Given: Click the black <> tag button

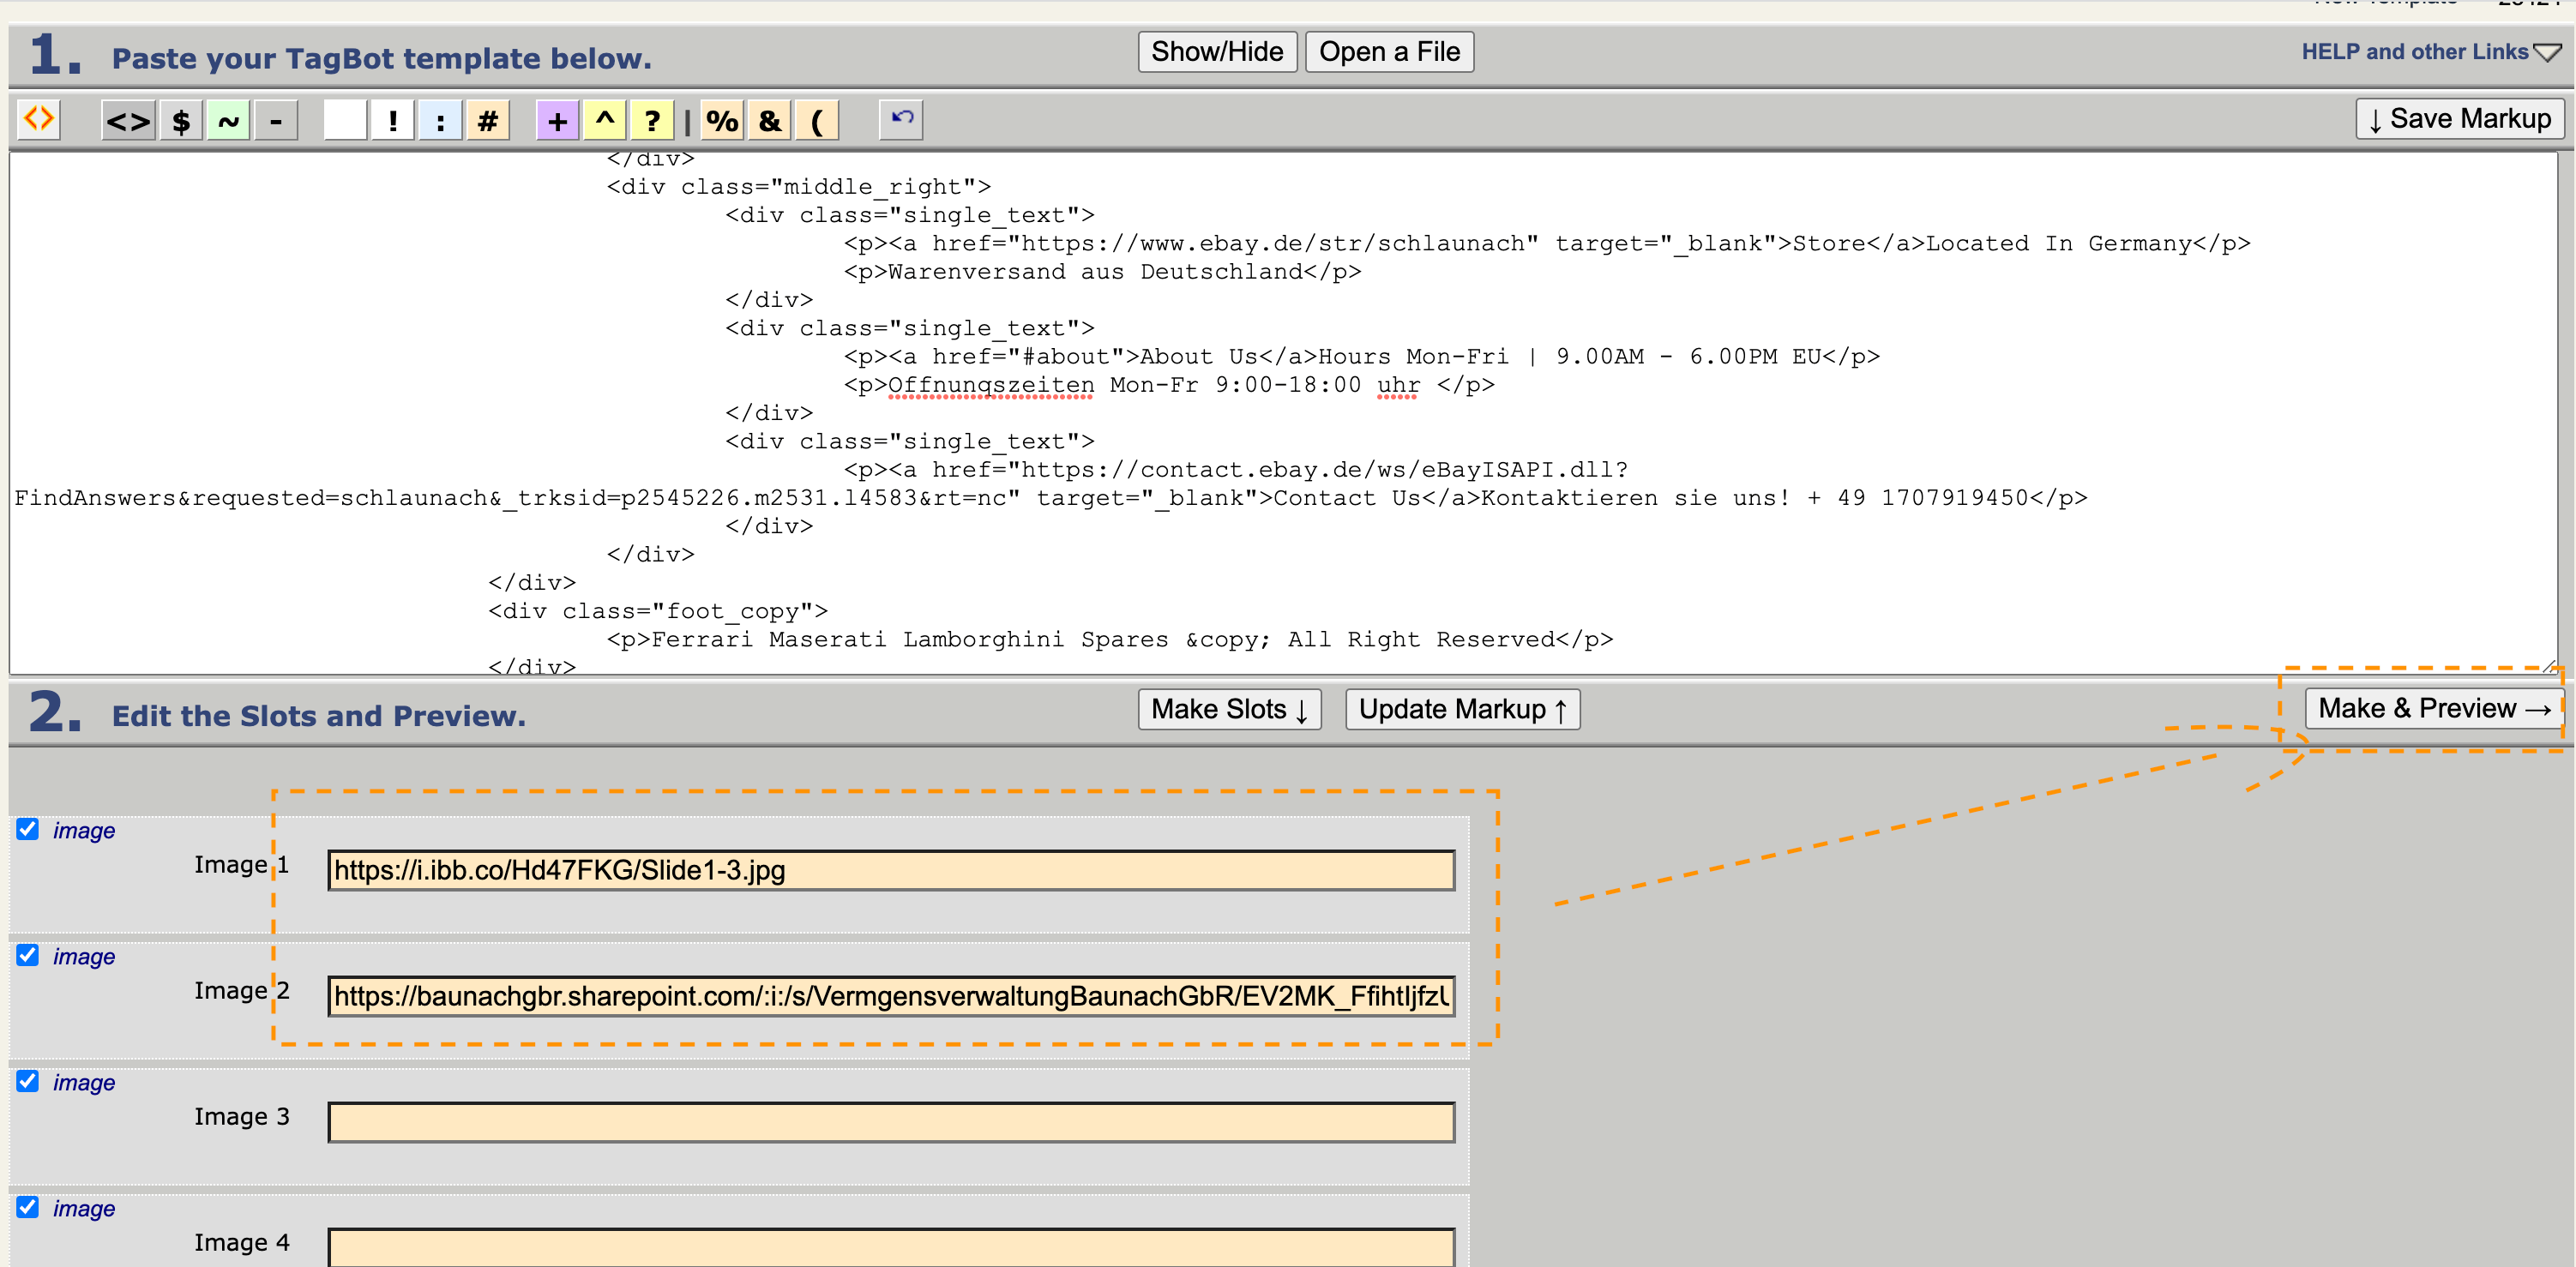Looking at the screenshot, I should coord(128,121).
